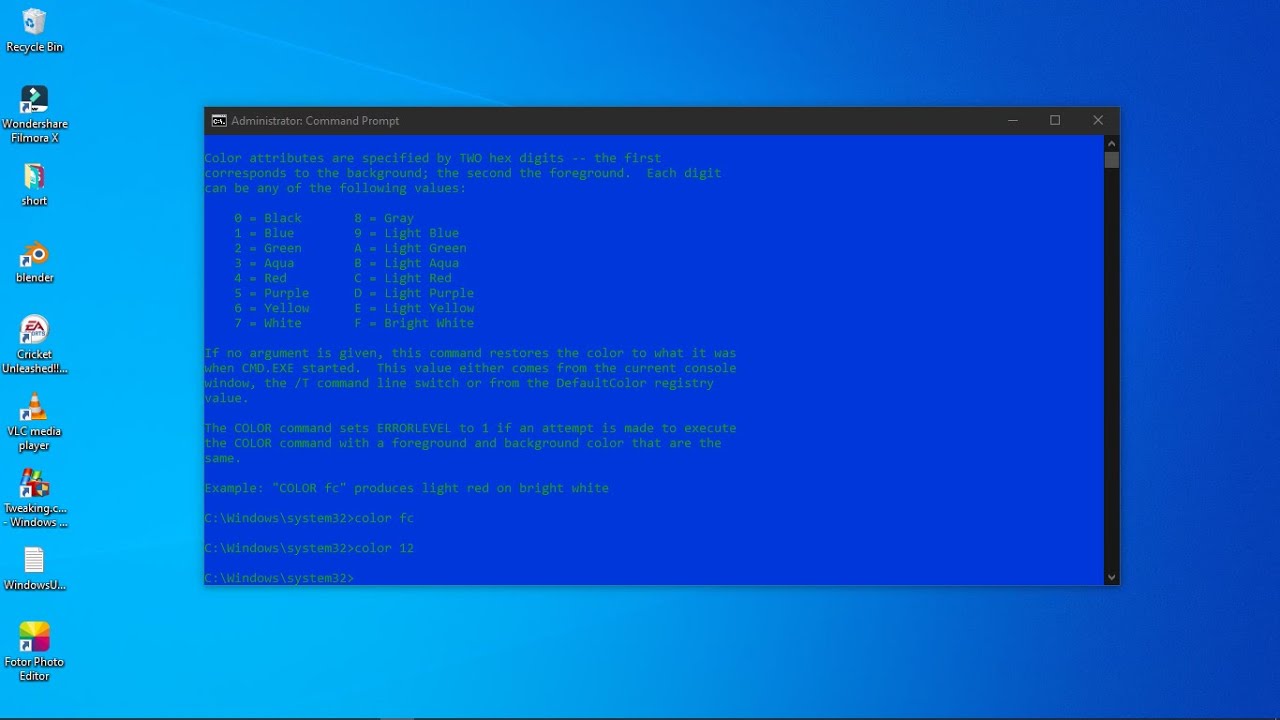
Task: Select the blender desktop shortcut
Action: coord(34,262)
